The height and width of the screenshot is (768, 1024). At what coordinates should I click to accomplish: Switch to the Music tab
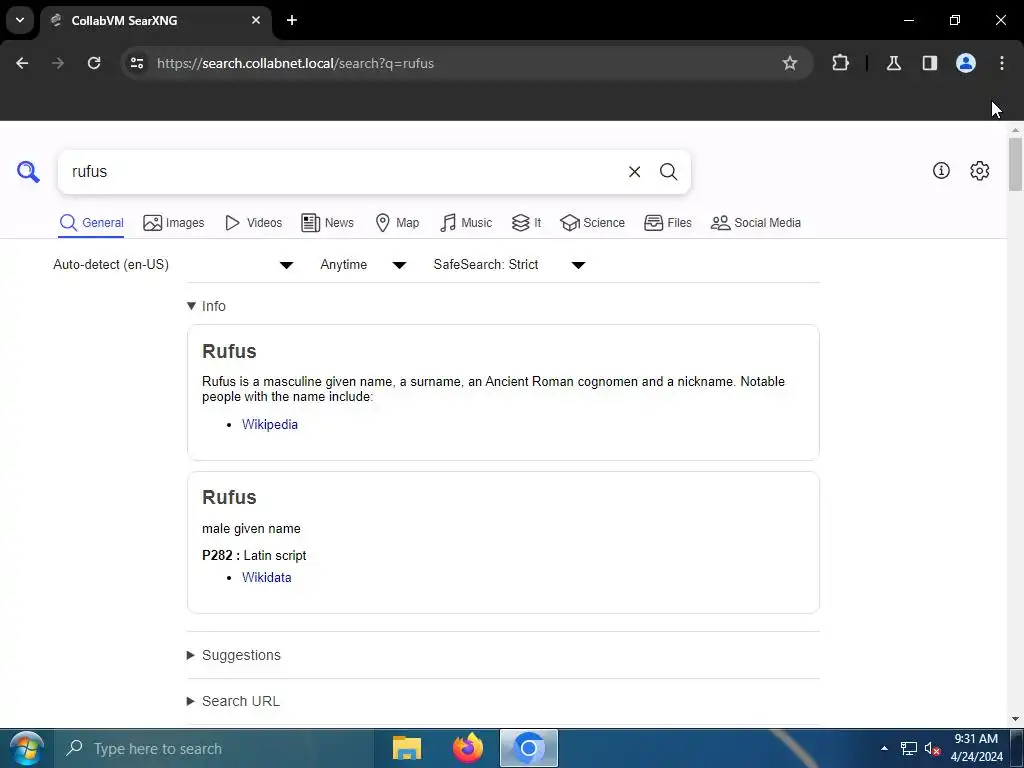tap(466, 223)
